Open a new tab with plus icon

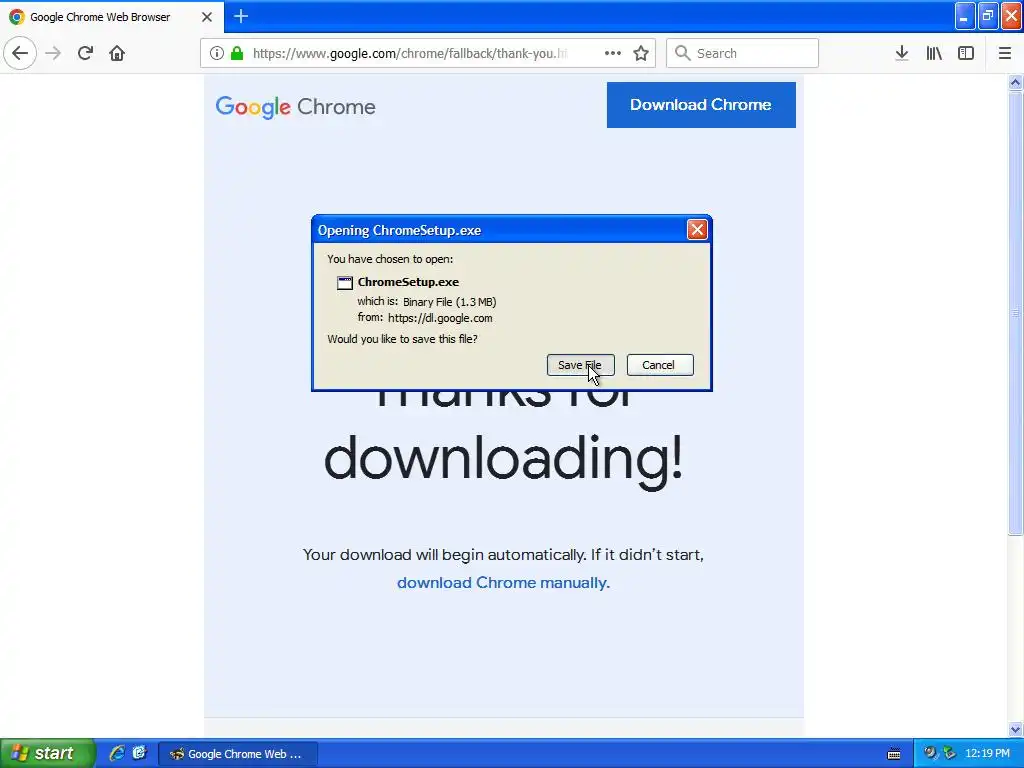[241, 16]
